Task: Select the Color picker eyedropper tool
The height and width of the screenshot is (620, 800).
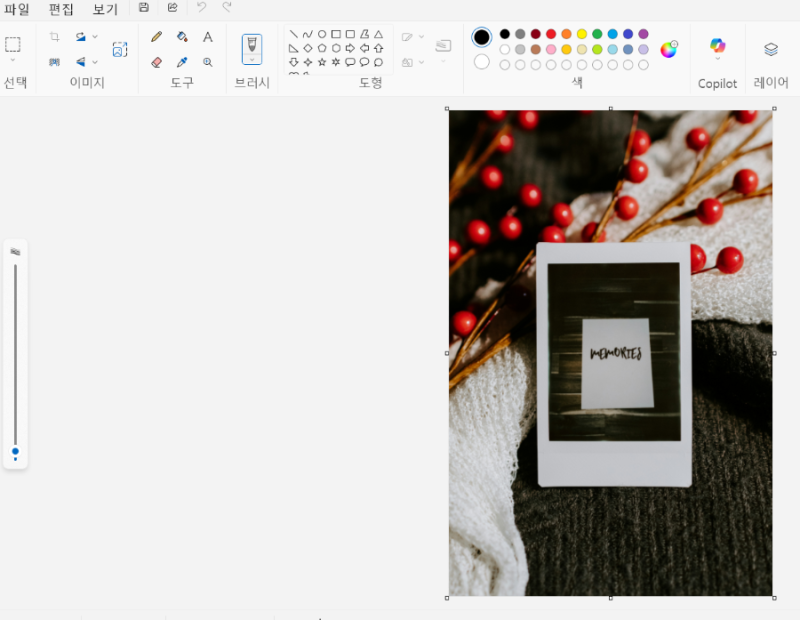Action: click(182, 62)
